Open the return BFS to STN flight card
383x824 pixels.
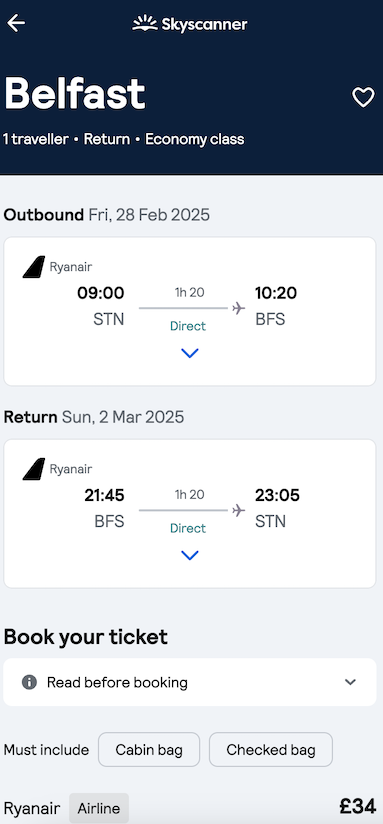[x=190, y=514]
